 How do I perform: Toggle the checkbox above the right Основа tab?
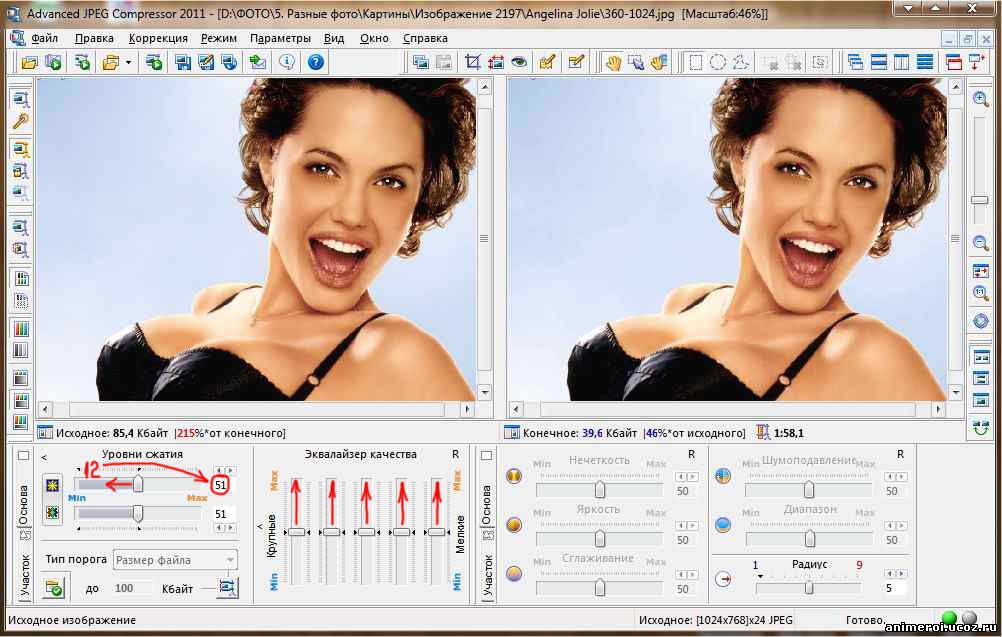point(486,456)
